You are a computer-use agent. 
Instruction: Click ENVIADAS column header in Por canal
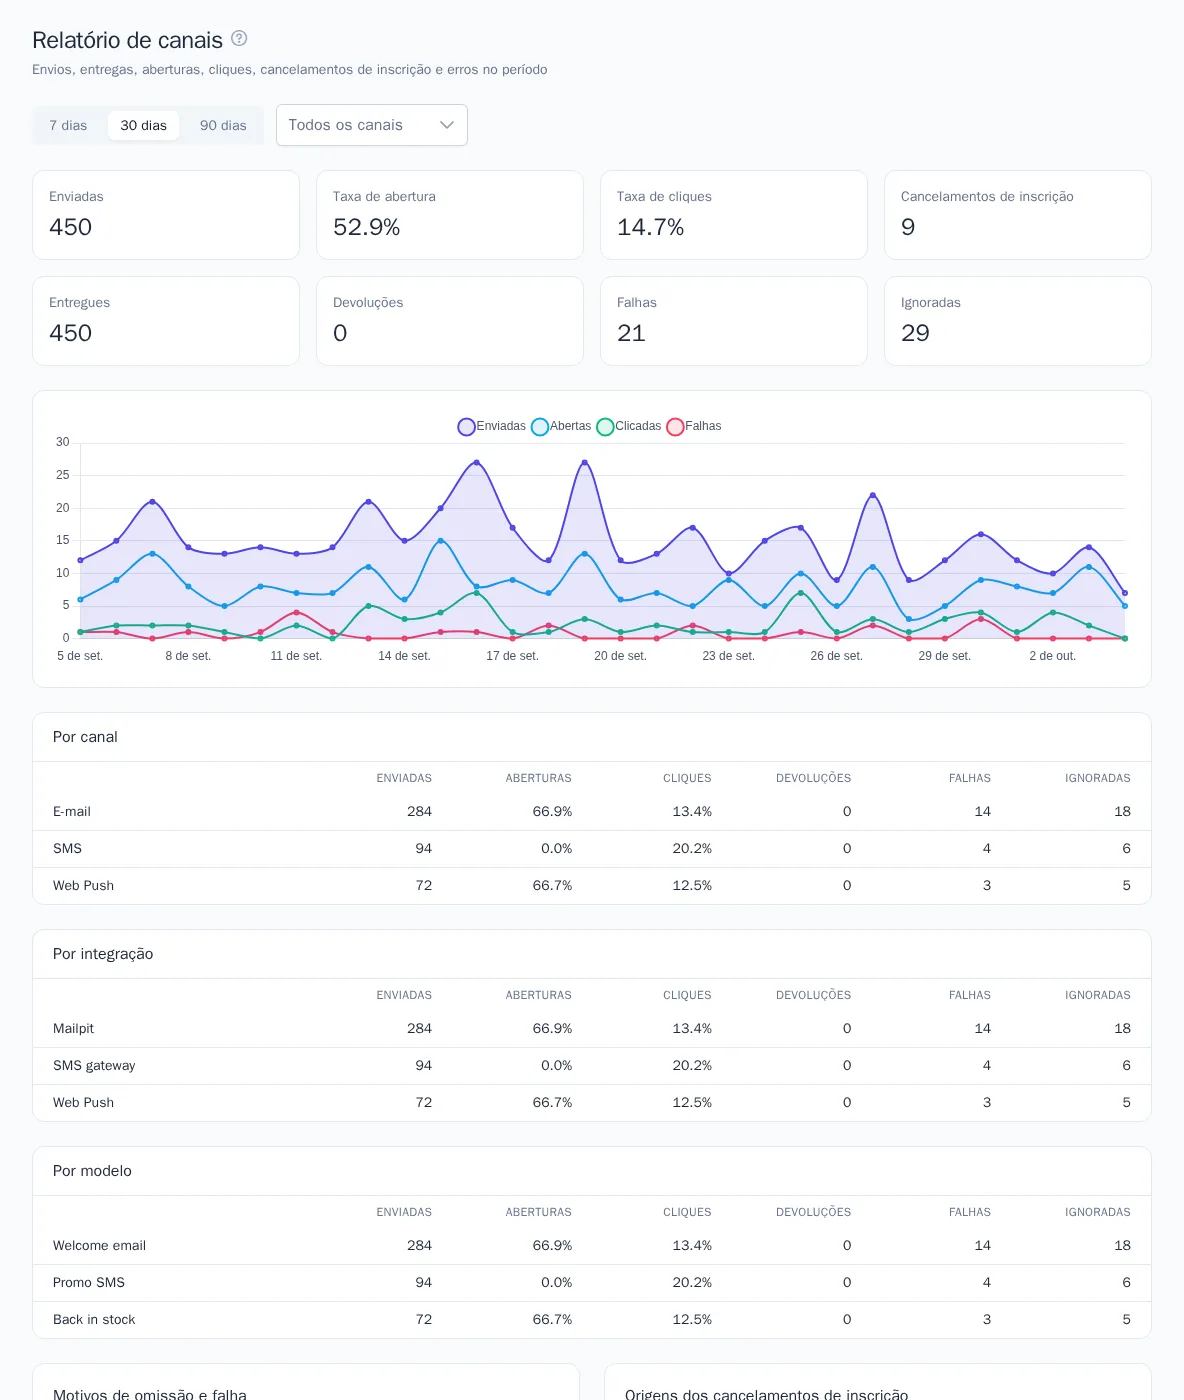coord(404,778)
